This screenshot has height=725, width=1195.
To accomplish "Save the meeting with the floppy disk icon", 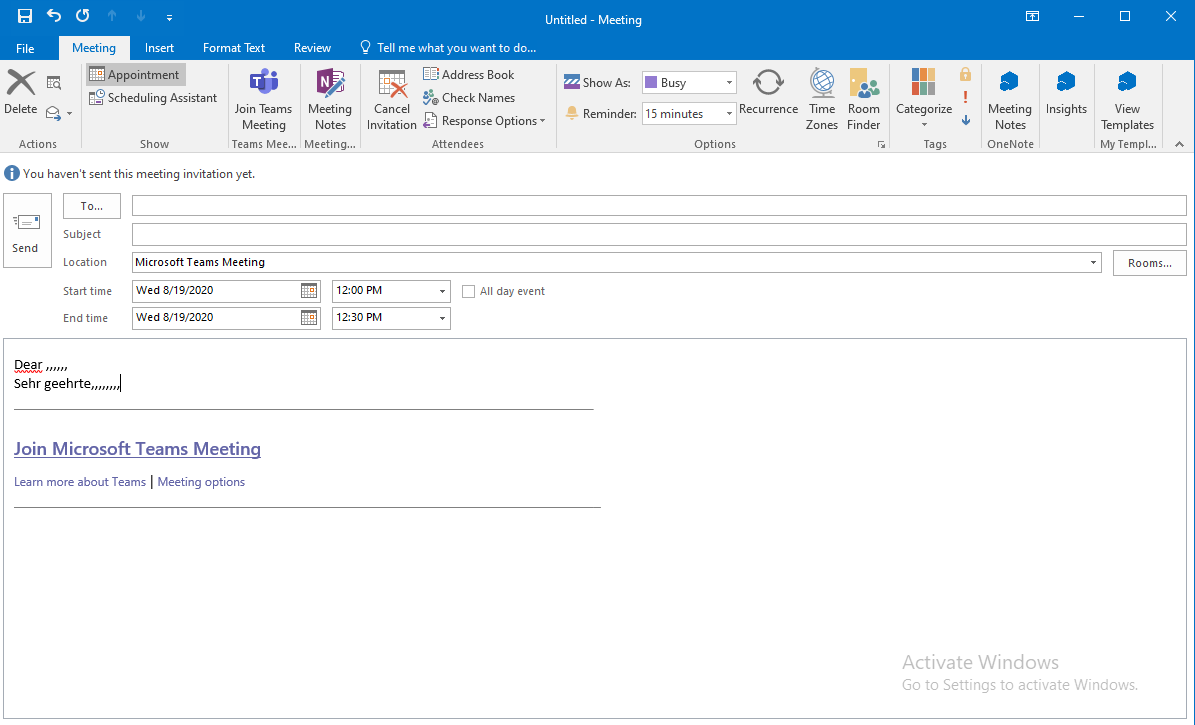I will click(25, 16).
